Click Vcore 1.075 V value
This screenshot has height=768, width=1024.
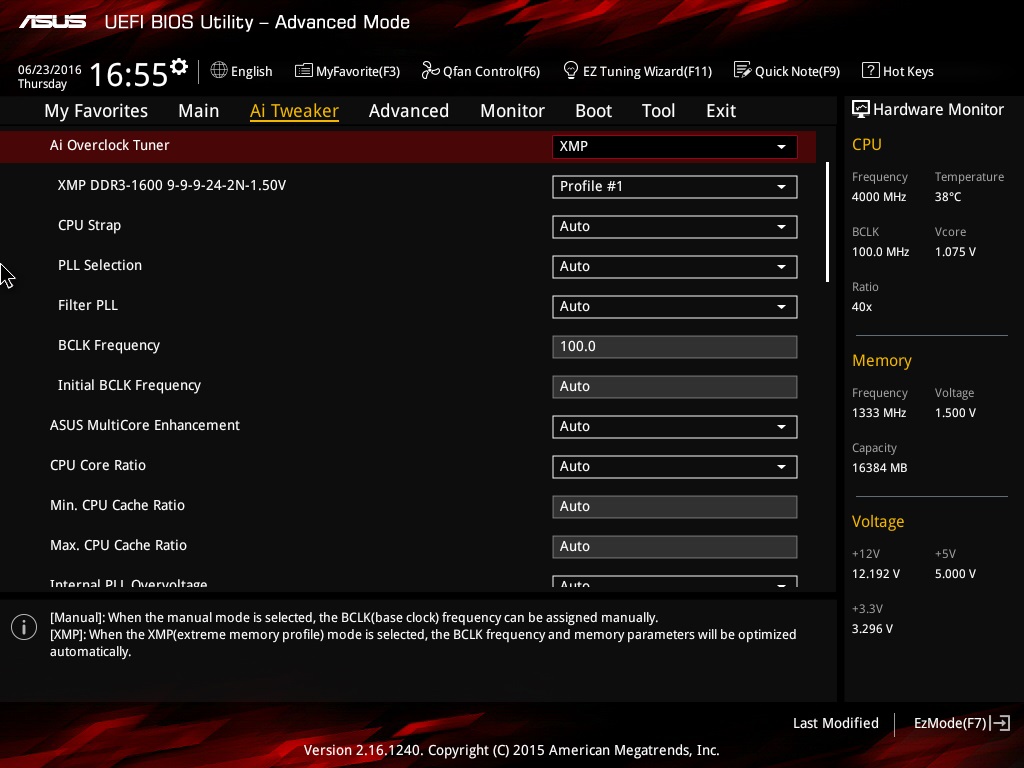point(955,251)
